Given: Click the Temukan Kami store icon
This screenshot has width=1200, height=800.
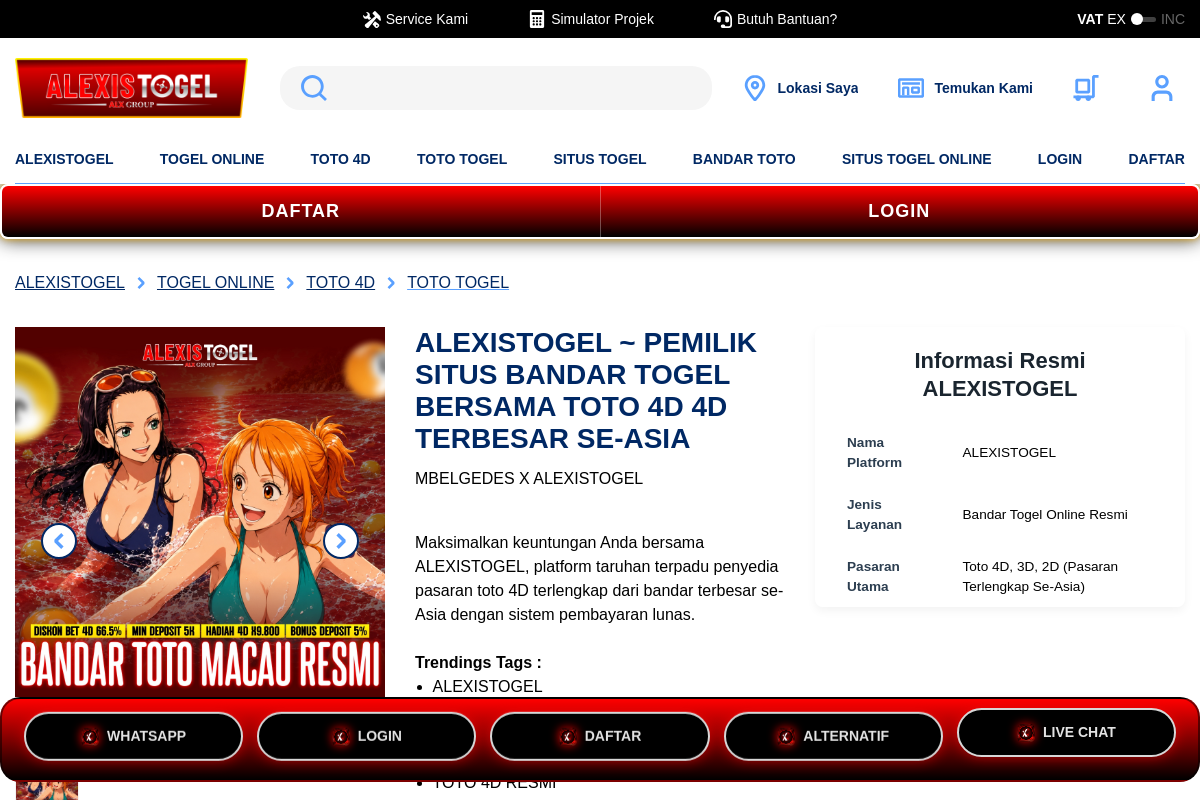Looking at the screenshot, I should (x=911, y=88).
